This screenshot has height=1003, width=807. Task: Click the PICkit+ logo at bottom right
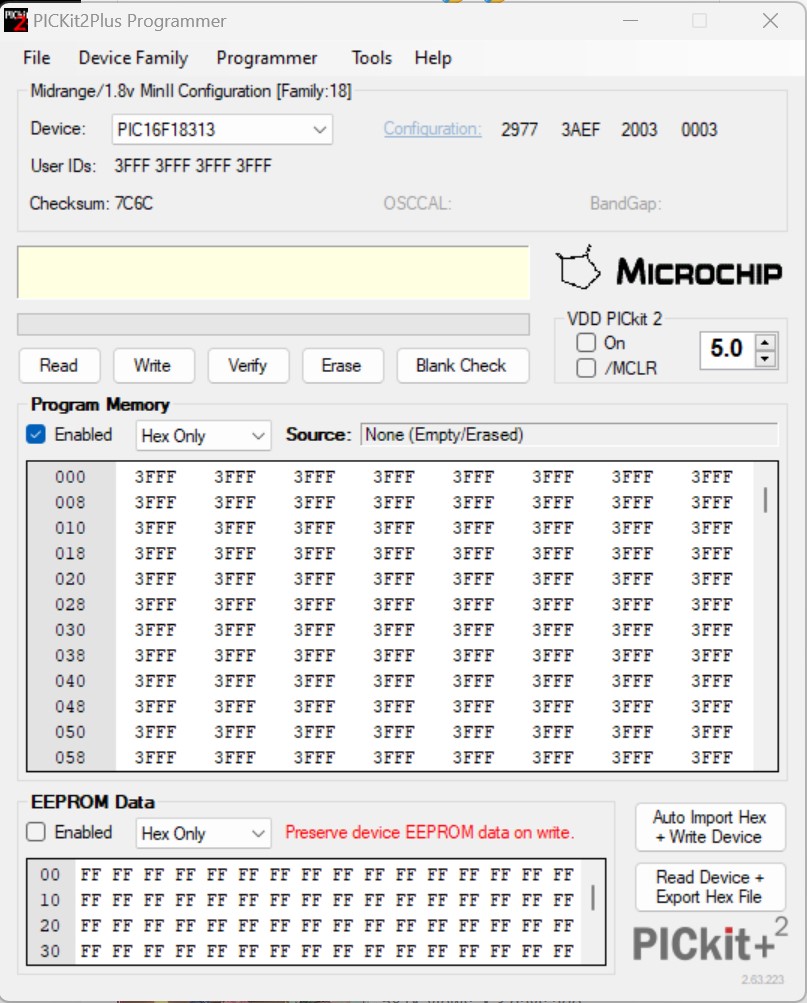point(710,942)
